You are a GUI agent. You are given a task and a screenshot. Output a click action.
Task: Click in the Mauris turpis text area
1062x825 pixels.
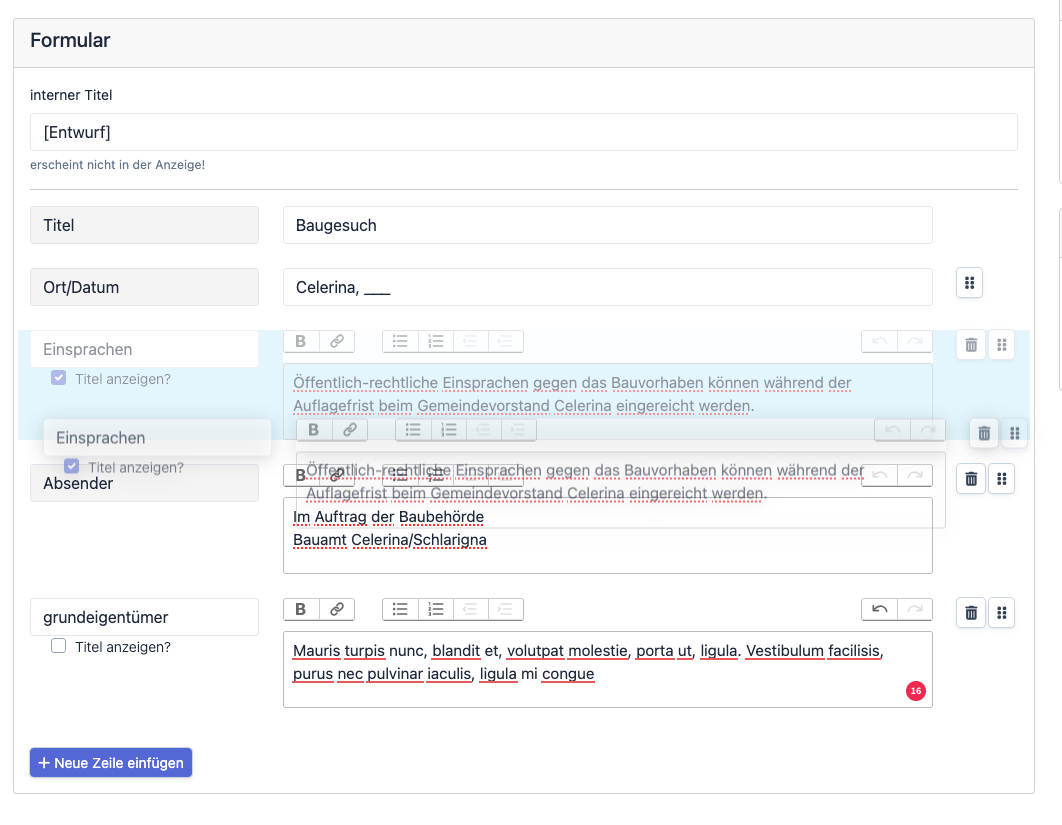pos(607,668)
